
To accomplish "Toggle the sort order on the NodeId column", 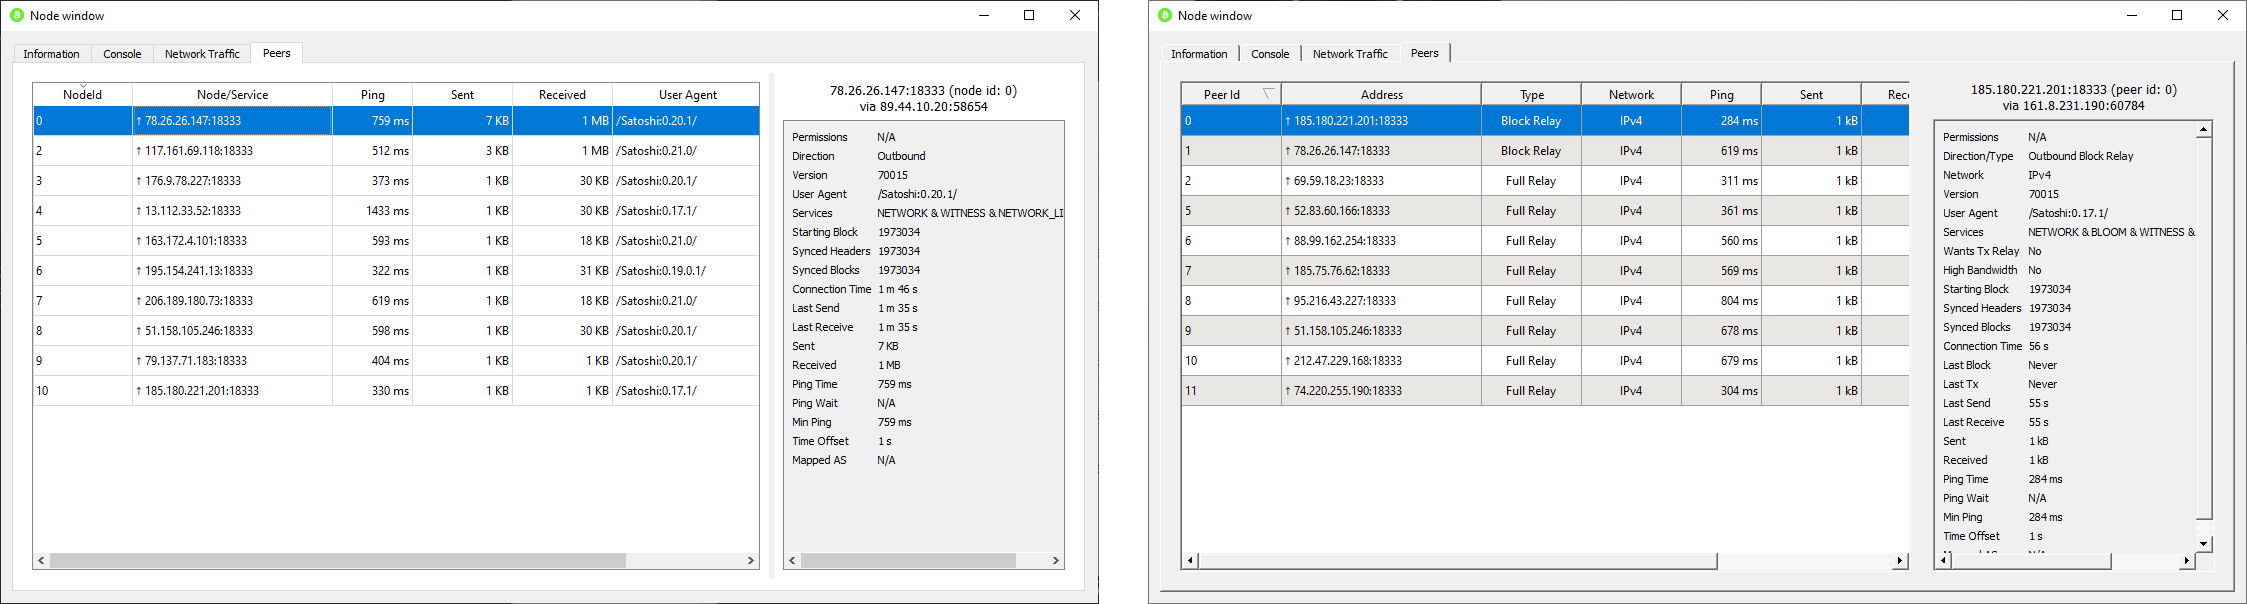I will click(82, 94).
